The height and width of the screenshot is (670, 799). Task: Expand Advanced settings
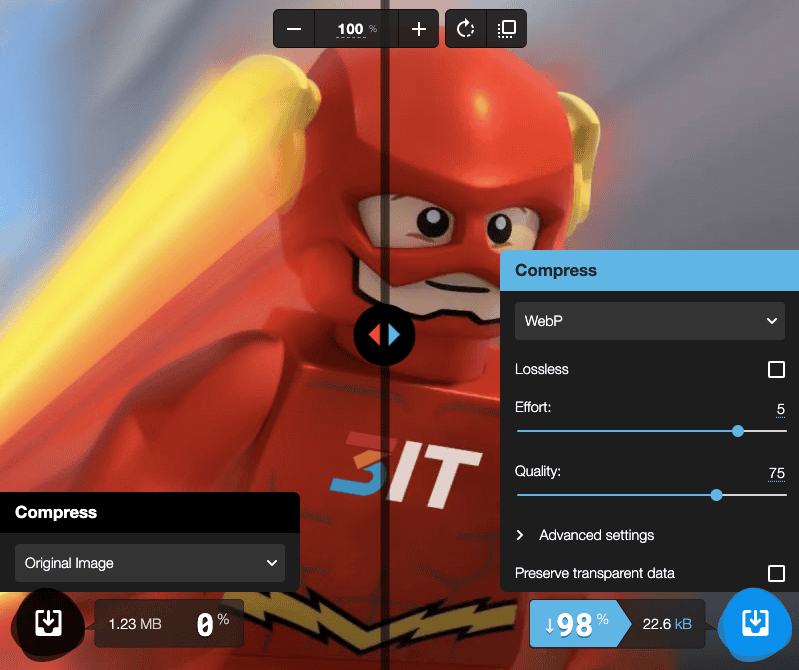[585, 535]
